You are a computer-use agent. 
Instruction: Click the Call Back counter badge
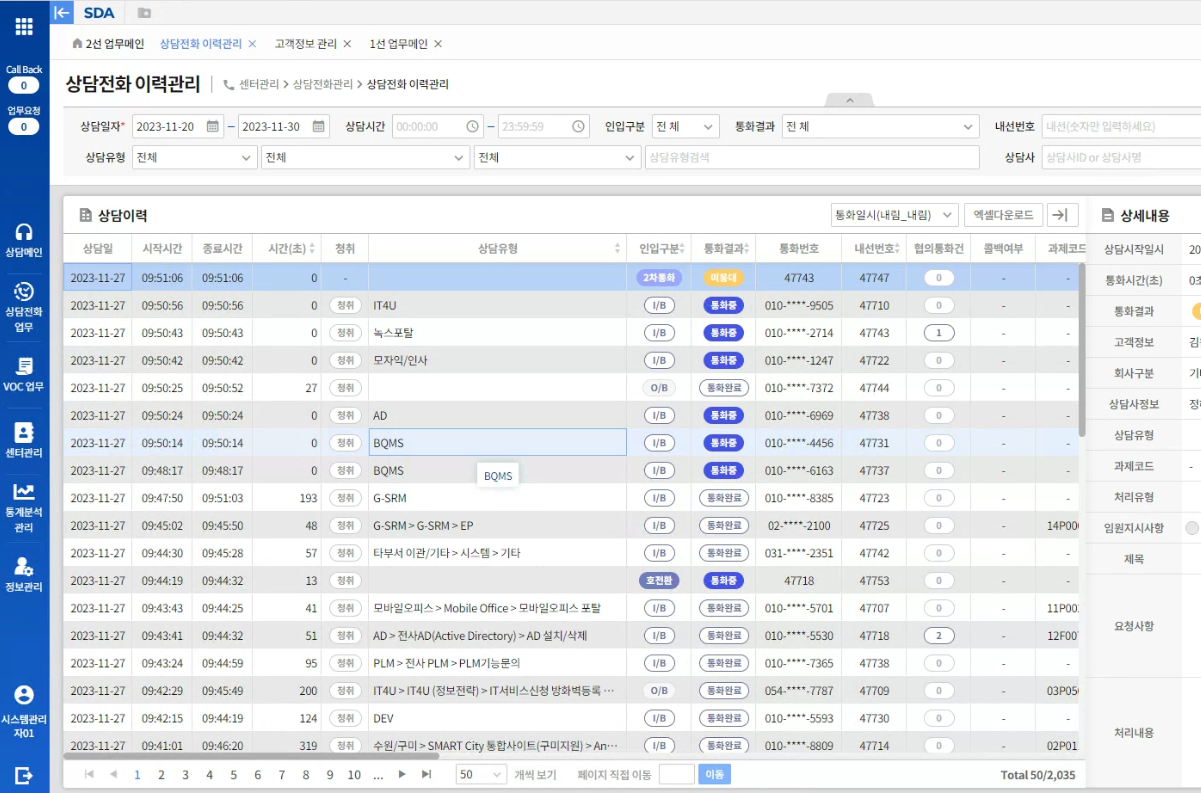(24, 85)
